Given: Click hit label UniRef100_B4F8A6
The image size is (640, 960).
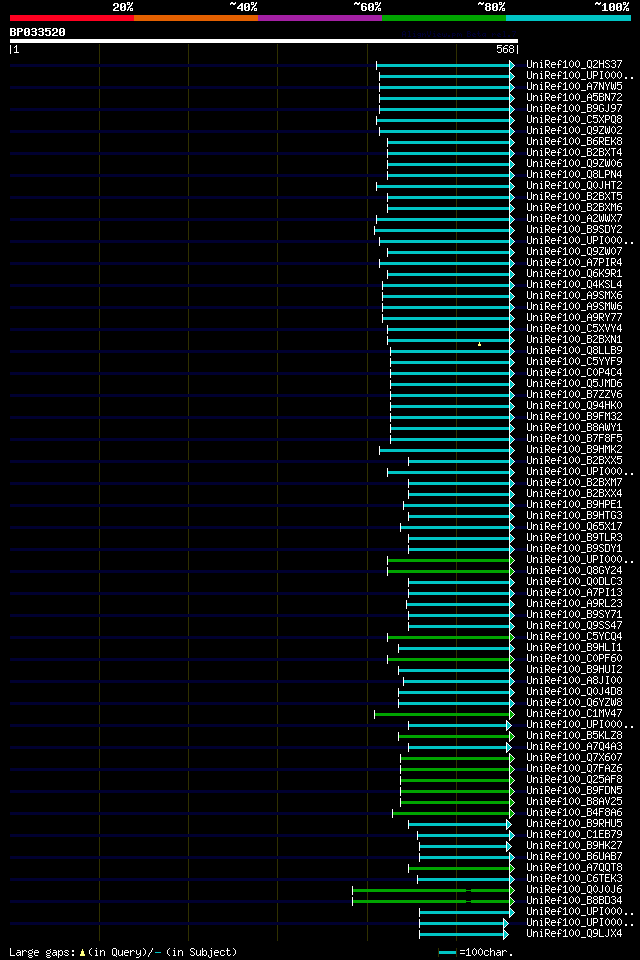Looking at the screenshot, I should point(574,813).
